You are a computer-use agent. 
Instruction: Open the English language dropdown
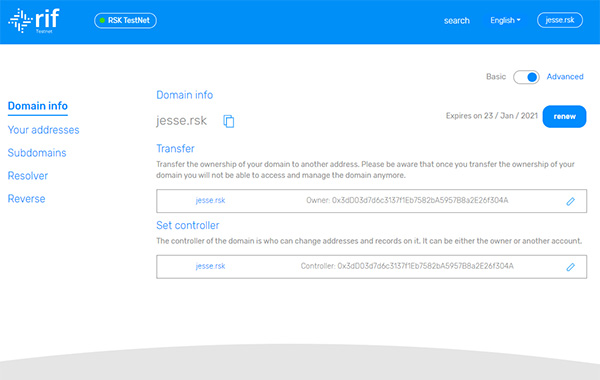(x=505, y=20)
